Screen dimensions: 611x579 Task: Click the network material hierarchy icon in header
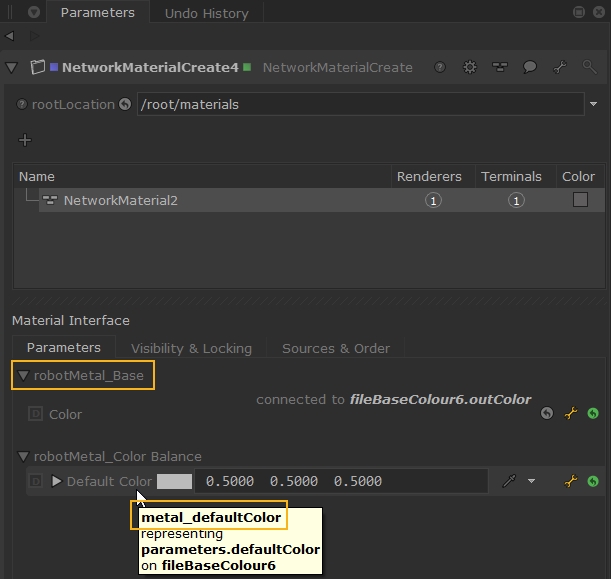[x=500, y=68]
